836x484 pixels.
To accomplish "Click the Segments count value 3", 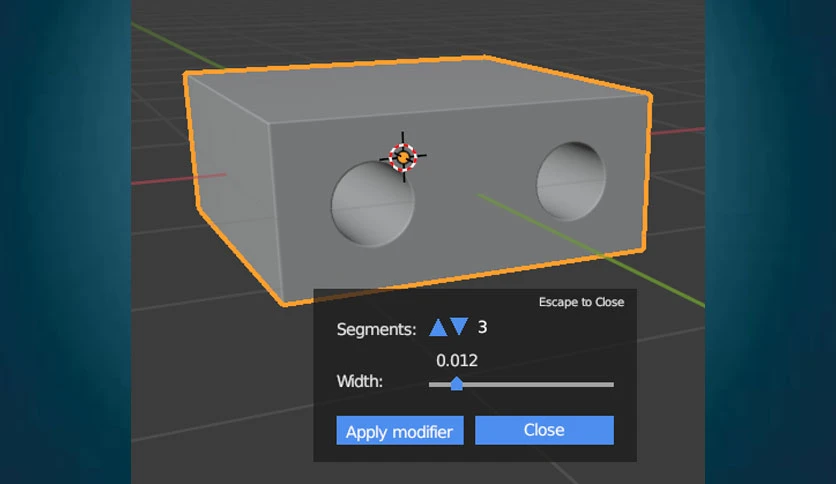I will point(483,327).
